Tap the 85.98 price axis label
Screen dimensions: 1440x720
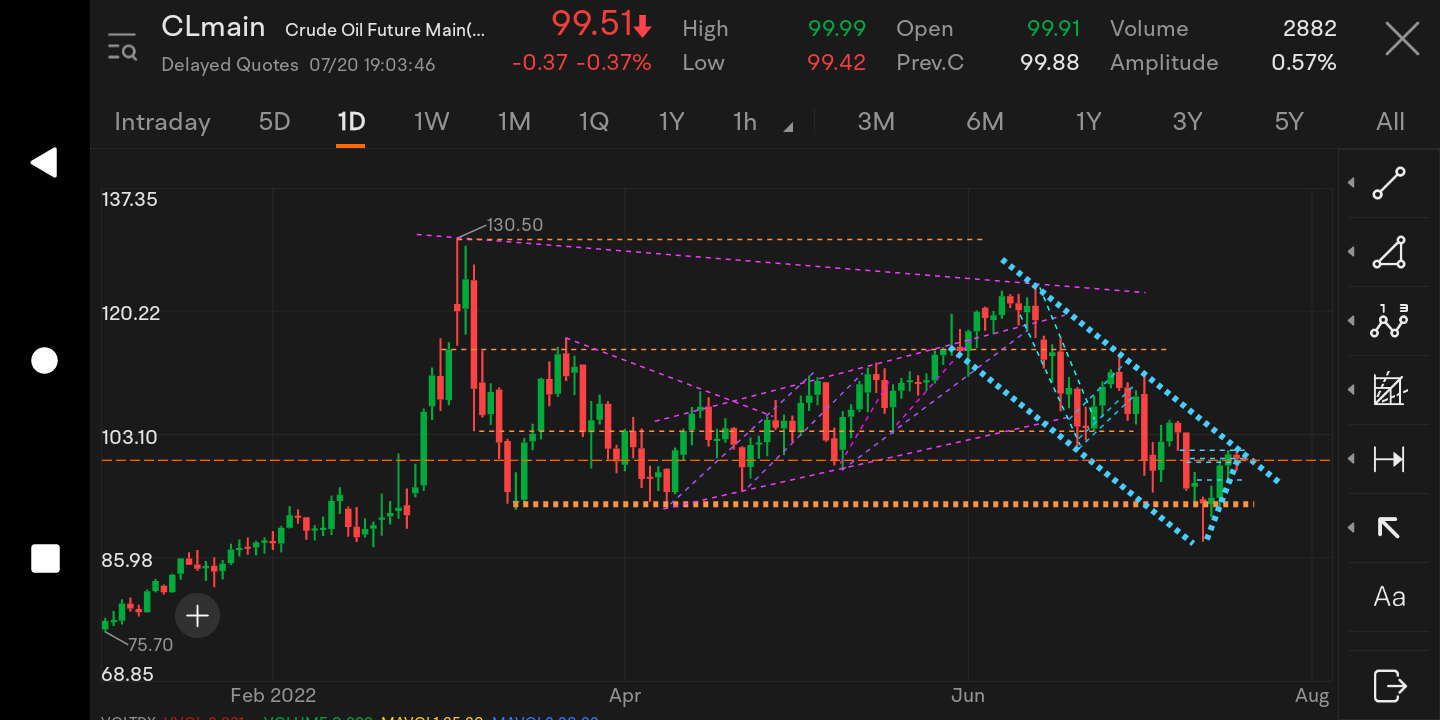(x=127, y=561)
